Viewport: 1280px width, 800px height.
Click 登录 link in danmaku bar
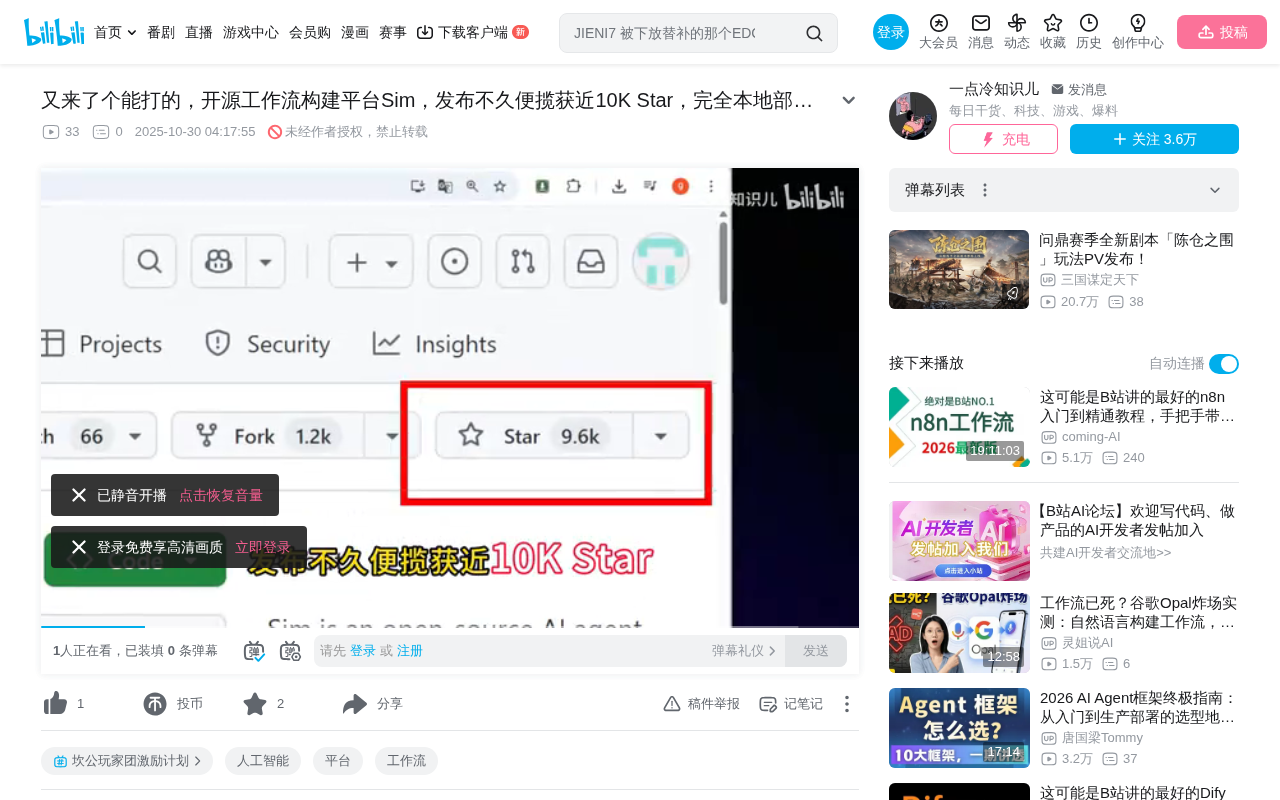[363, 651]
